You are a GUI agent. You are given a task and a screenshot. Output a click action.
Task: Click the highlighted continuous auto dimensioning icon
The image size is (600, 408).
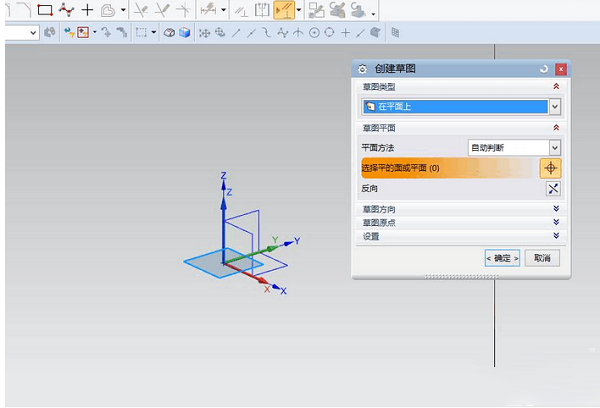[x=283, y=10]
